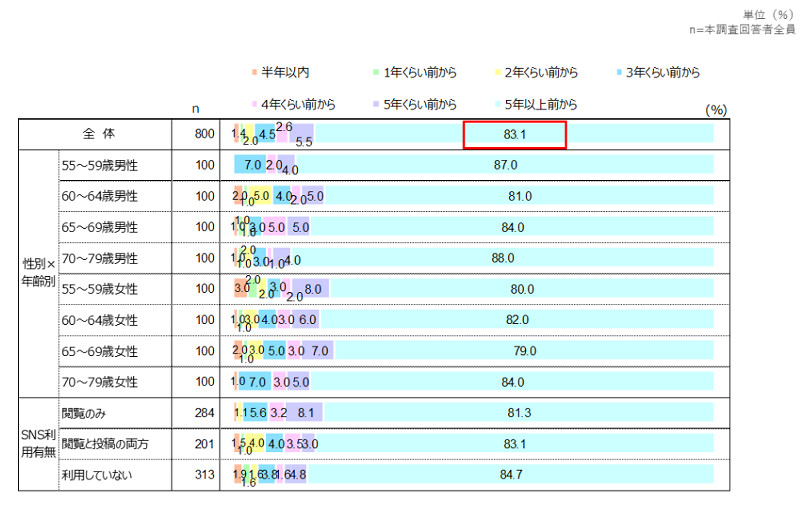Click the 半年以内 legend color swatch
This screenshot has height=513, width=800.
254,72
